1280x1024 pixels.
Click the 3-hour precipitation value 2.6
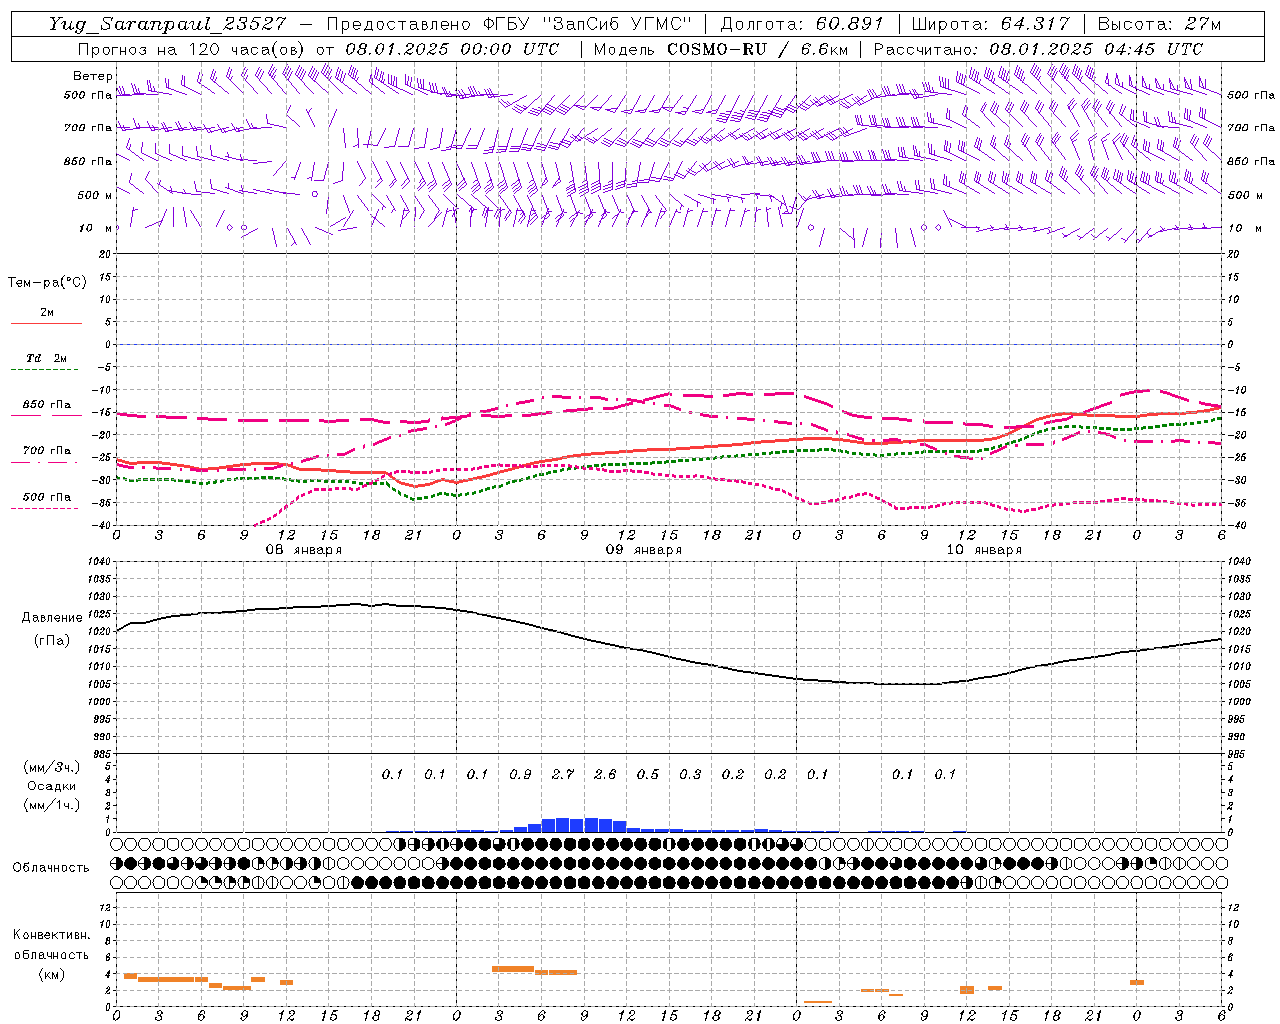click(605, 774)
